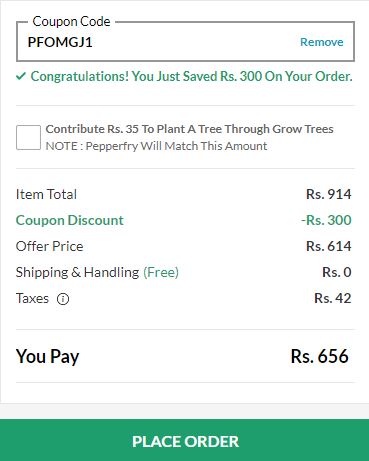The height and width of the screenshot is (461, 369).
Task: Click the Offer Price Rs. 614 value
Action: (329, 246)
